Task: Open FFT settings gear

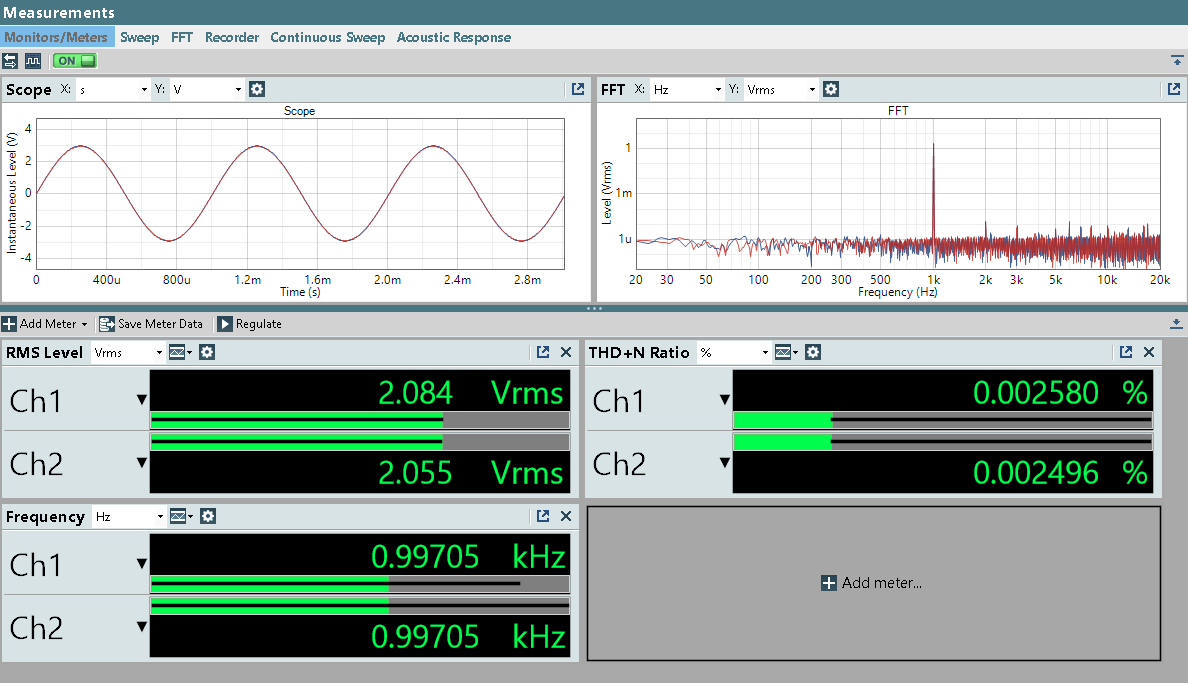Action: [831, 89]
